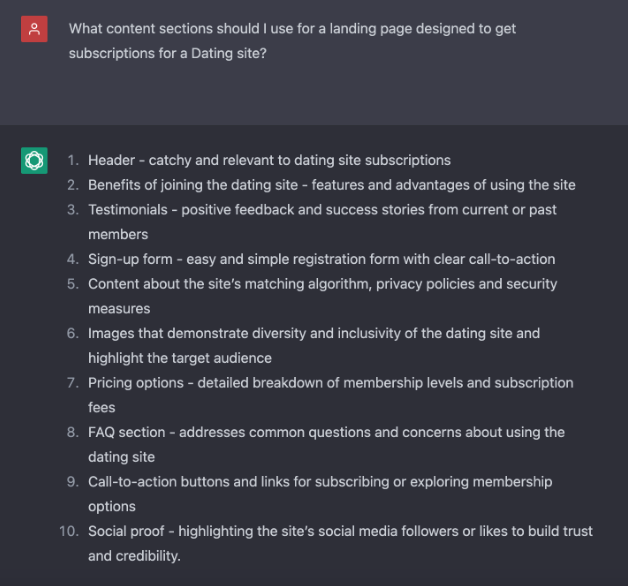This screenshot has width=628, height=586.
Task: Click 'highlight the target audience' text
Action: pos(180,358)
